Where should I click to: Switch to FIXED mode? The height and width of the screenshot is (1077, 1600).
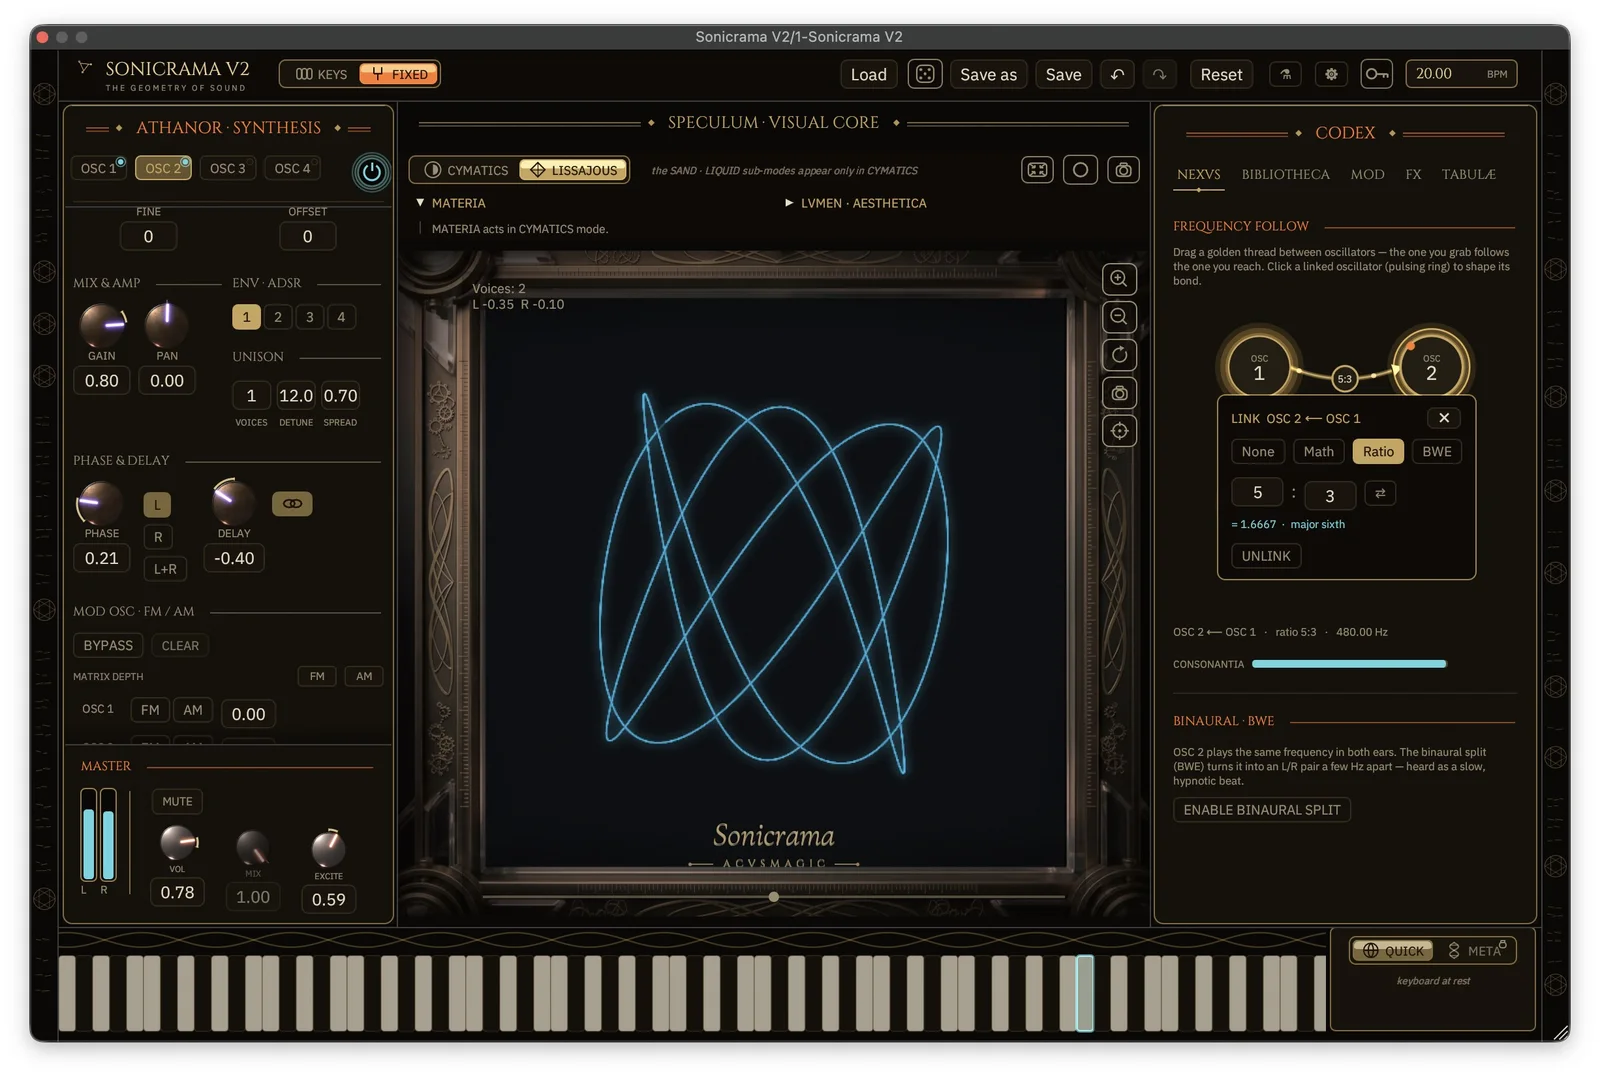point(399,74)
